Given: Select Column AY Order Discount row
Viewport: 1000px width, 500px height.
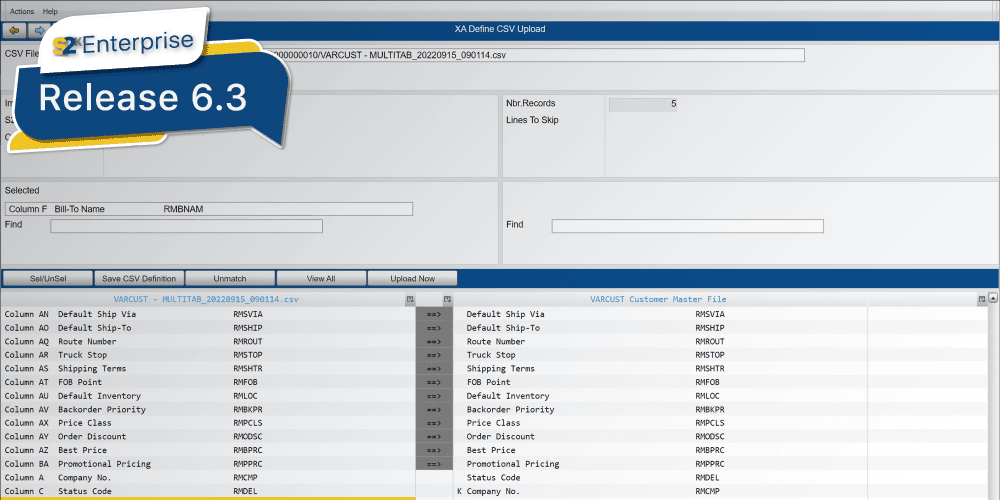Looking at the screenshot, I should point(208,437).
